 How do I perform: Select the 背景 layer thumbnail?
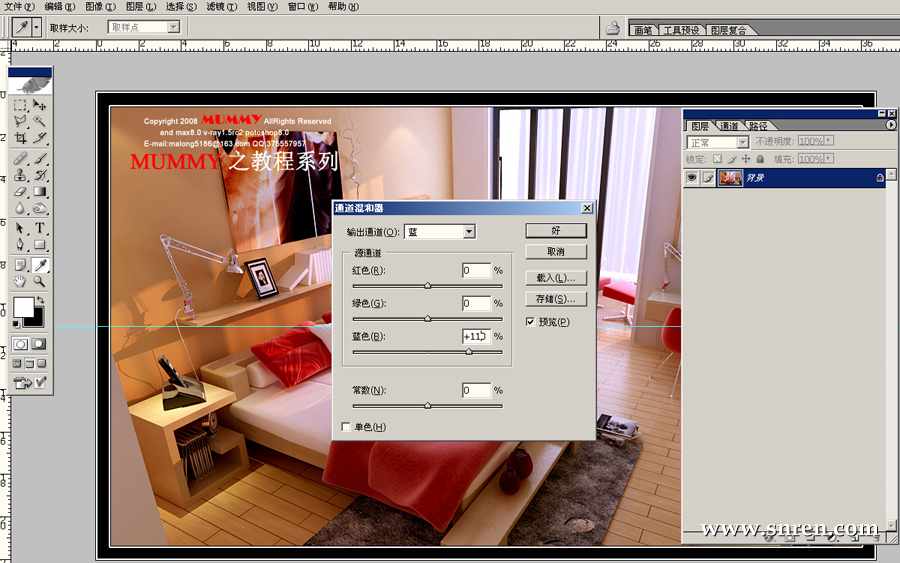730,178
